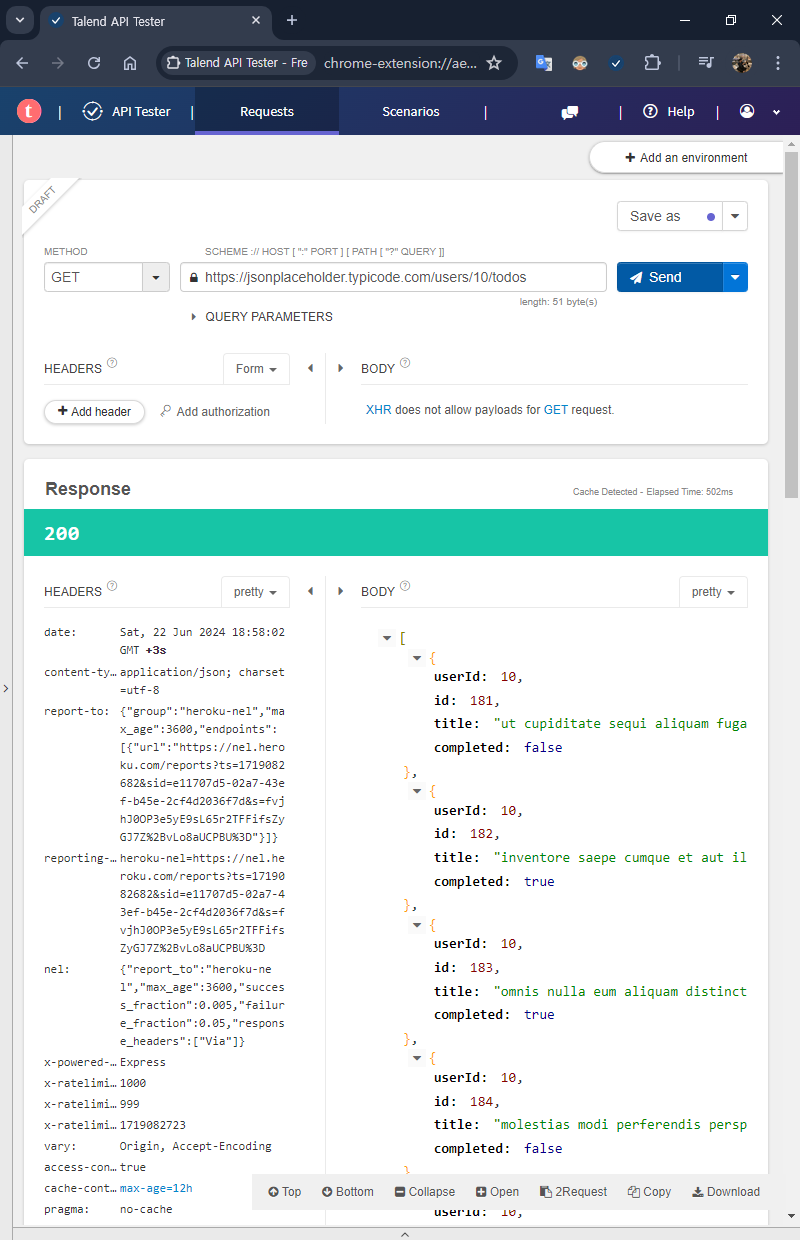
Task: Open Chrome three-dot menu
Action: click(778, 62)
